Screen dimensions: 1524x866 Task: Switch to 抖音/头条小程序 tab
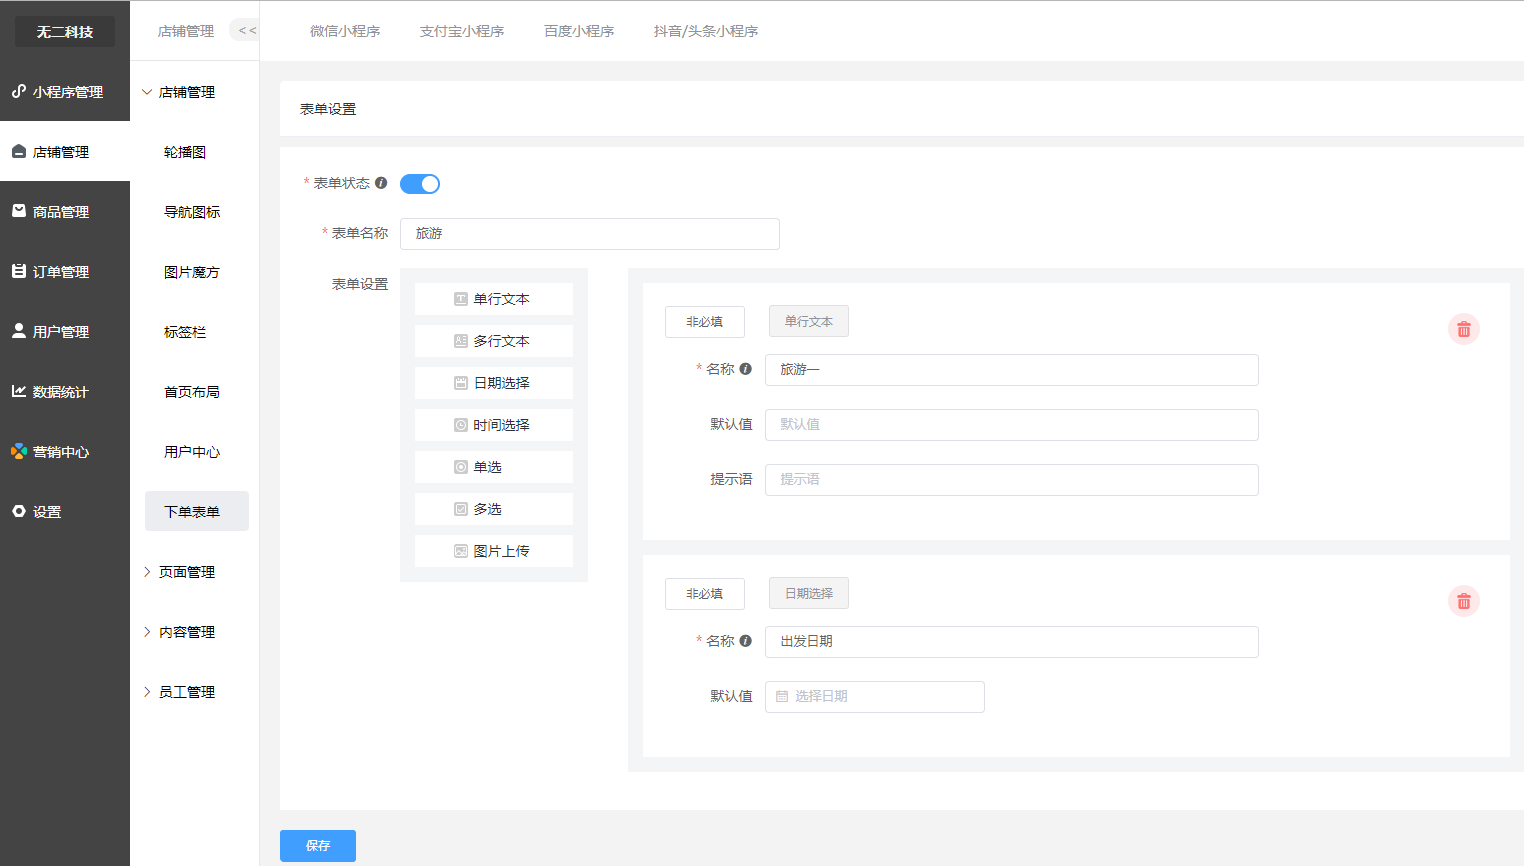[706, 31]
